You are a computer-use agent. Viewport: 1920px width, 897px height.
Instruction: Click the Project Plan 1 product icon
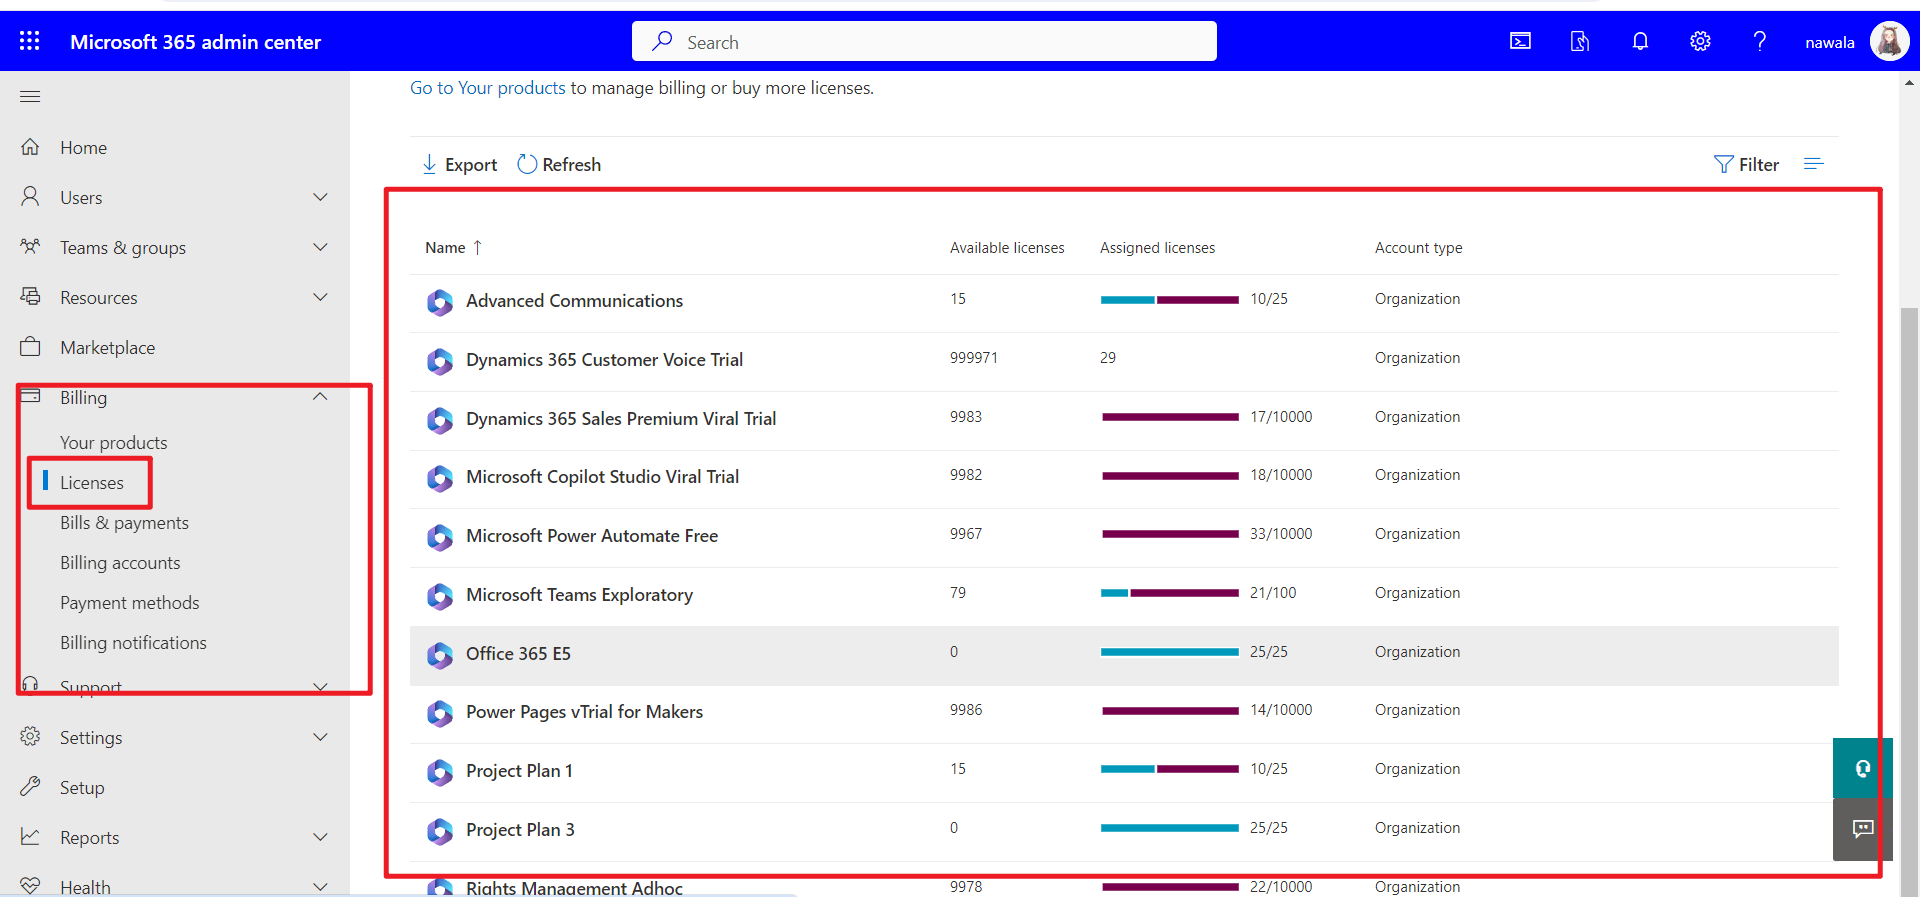click(x=440, y=772)
